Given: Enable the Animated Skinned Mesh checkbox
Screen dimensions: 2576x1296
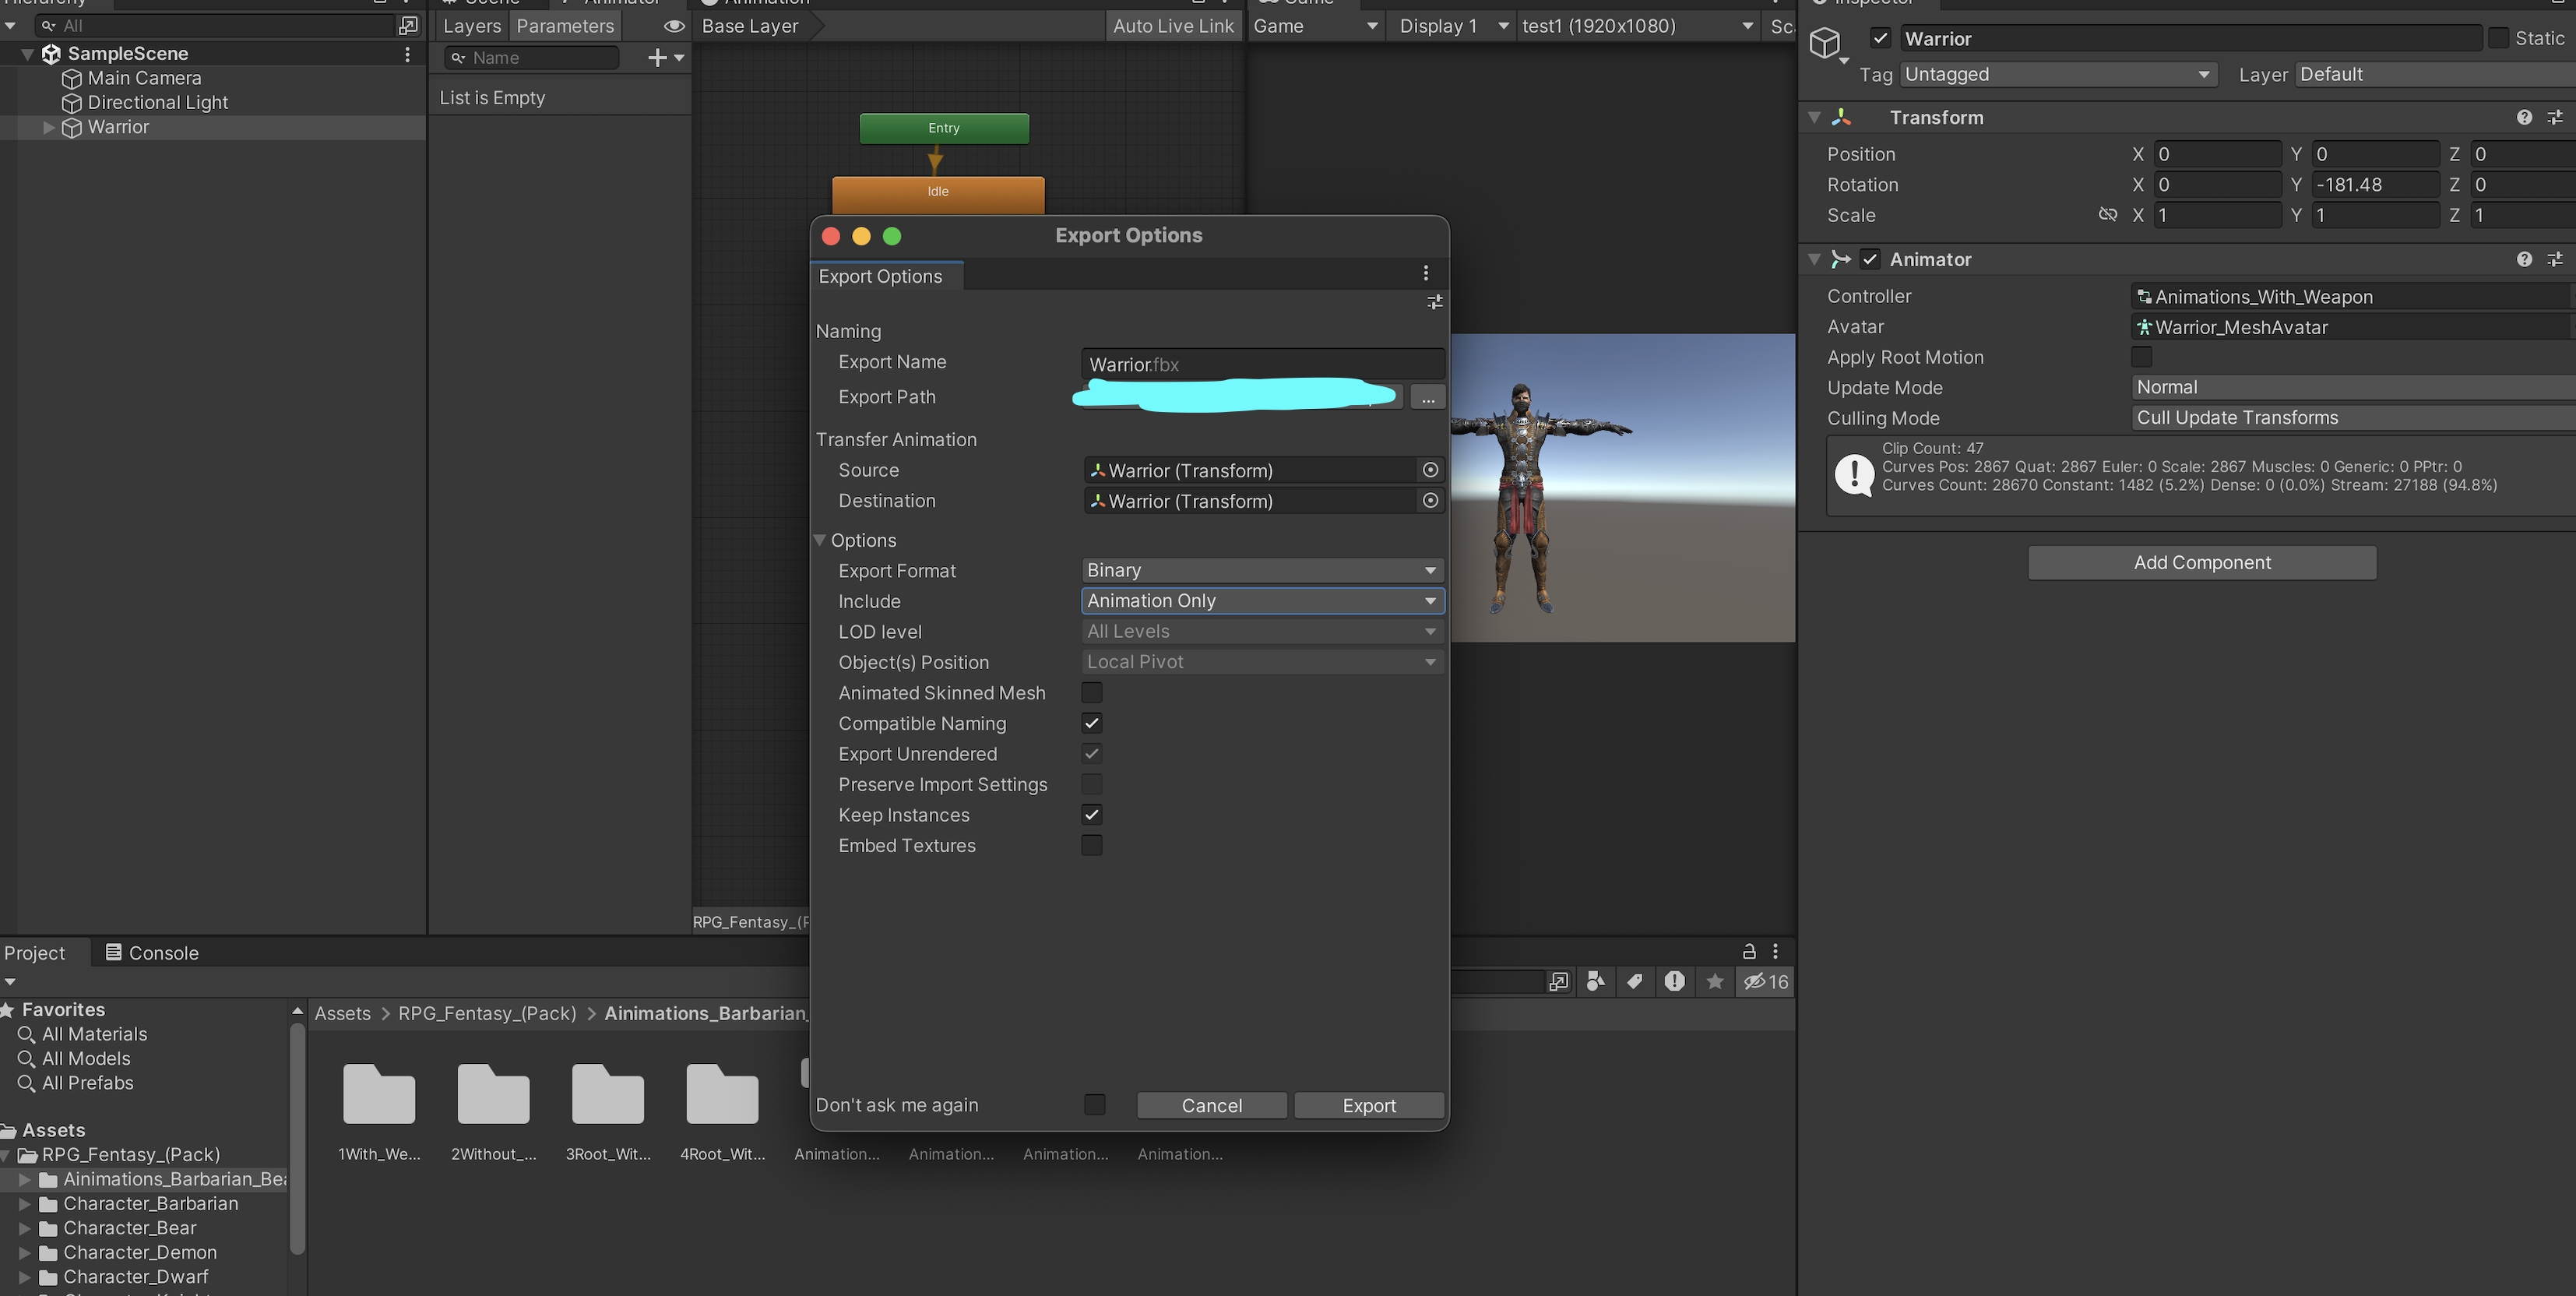Looking at the screenshot, I should 1091,693.
